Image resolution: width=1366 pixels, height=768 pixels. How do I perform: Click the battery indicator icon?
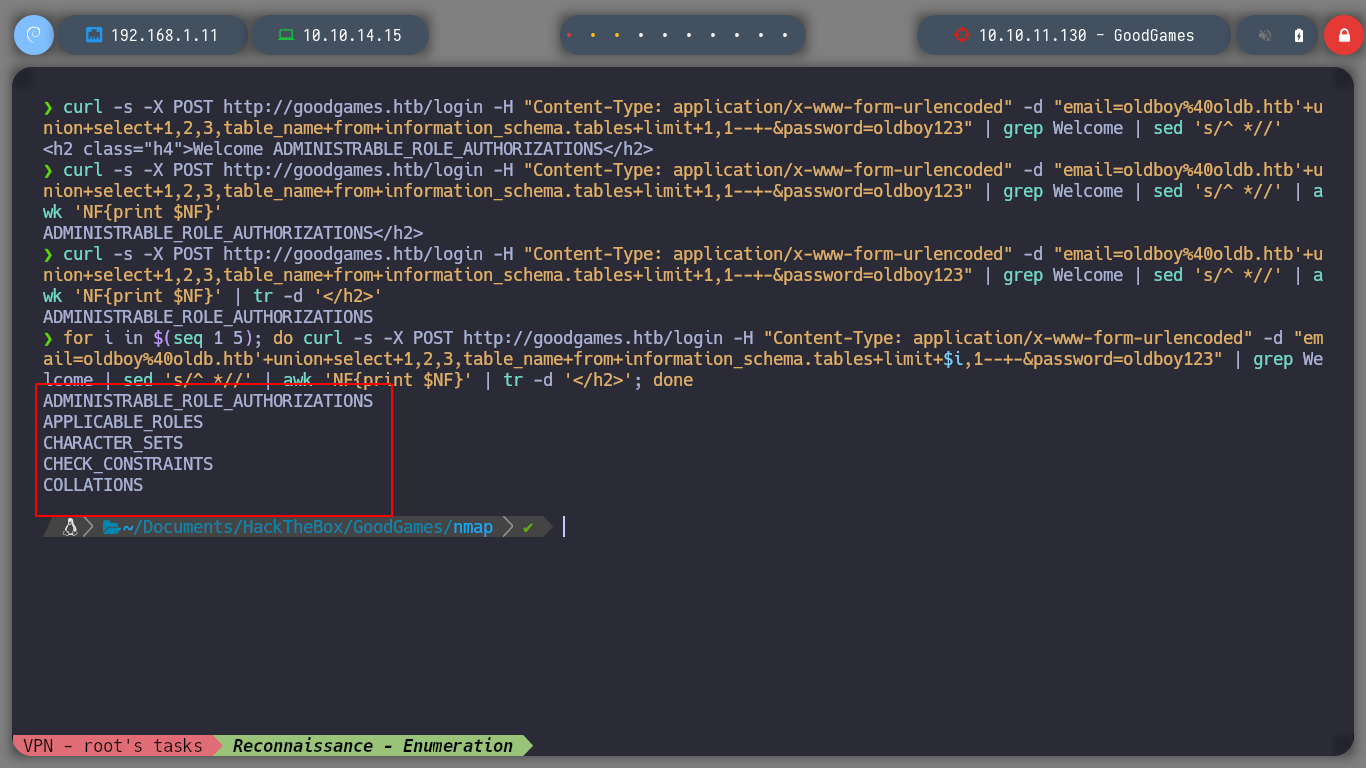point(1299,35)
